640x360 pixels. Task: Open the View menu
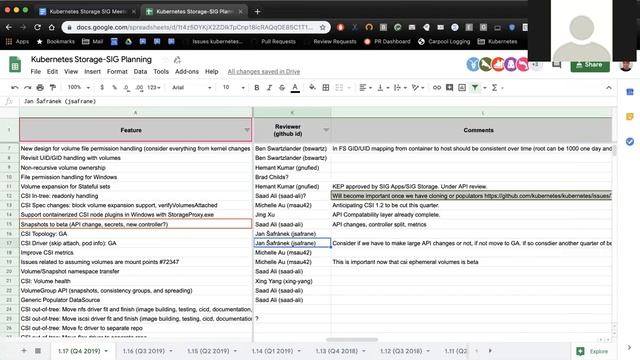point(71,71)
